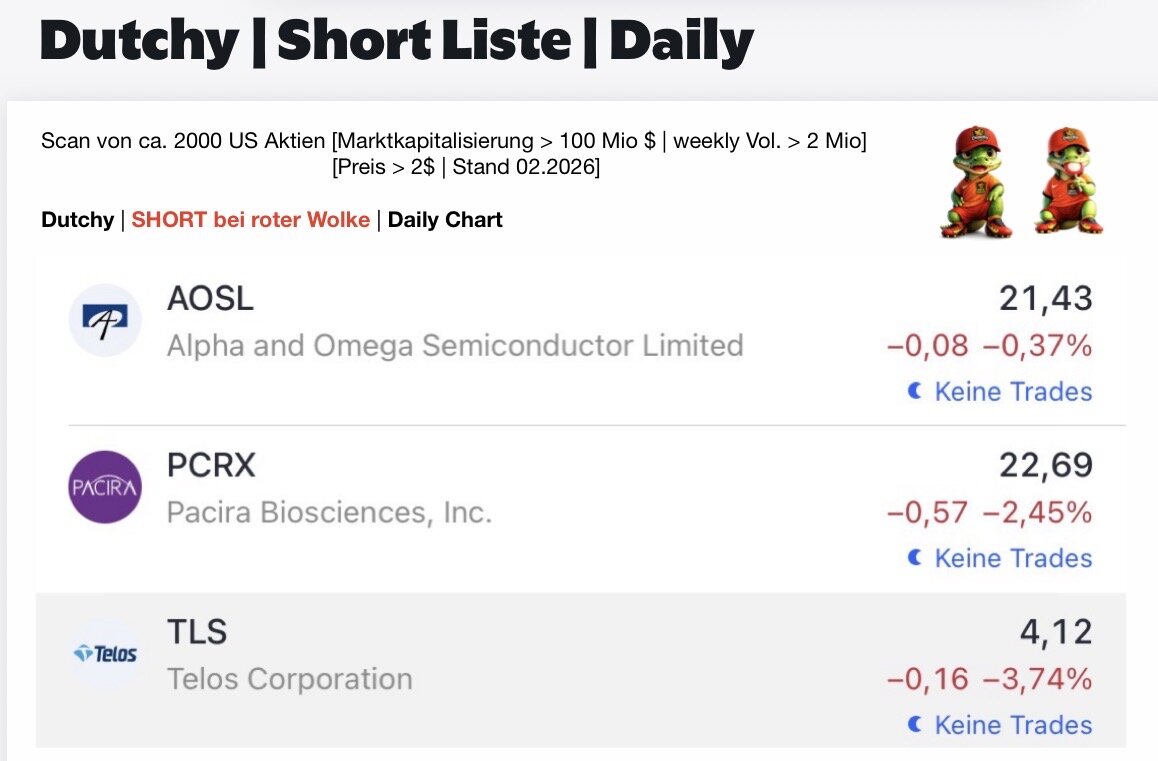Click 'Keine Trades' for Pacira

coord(1013,558)
